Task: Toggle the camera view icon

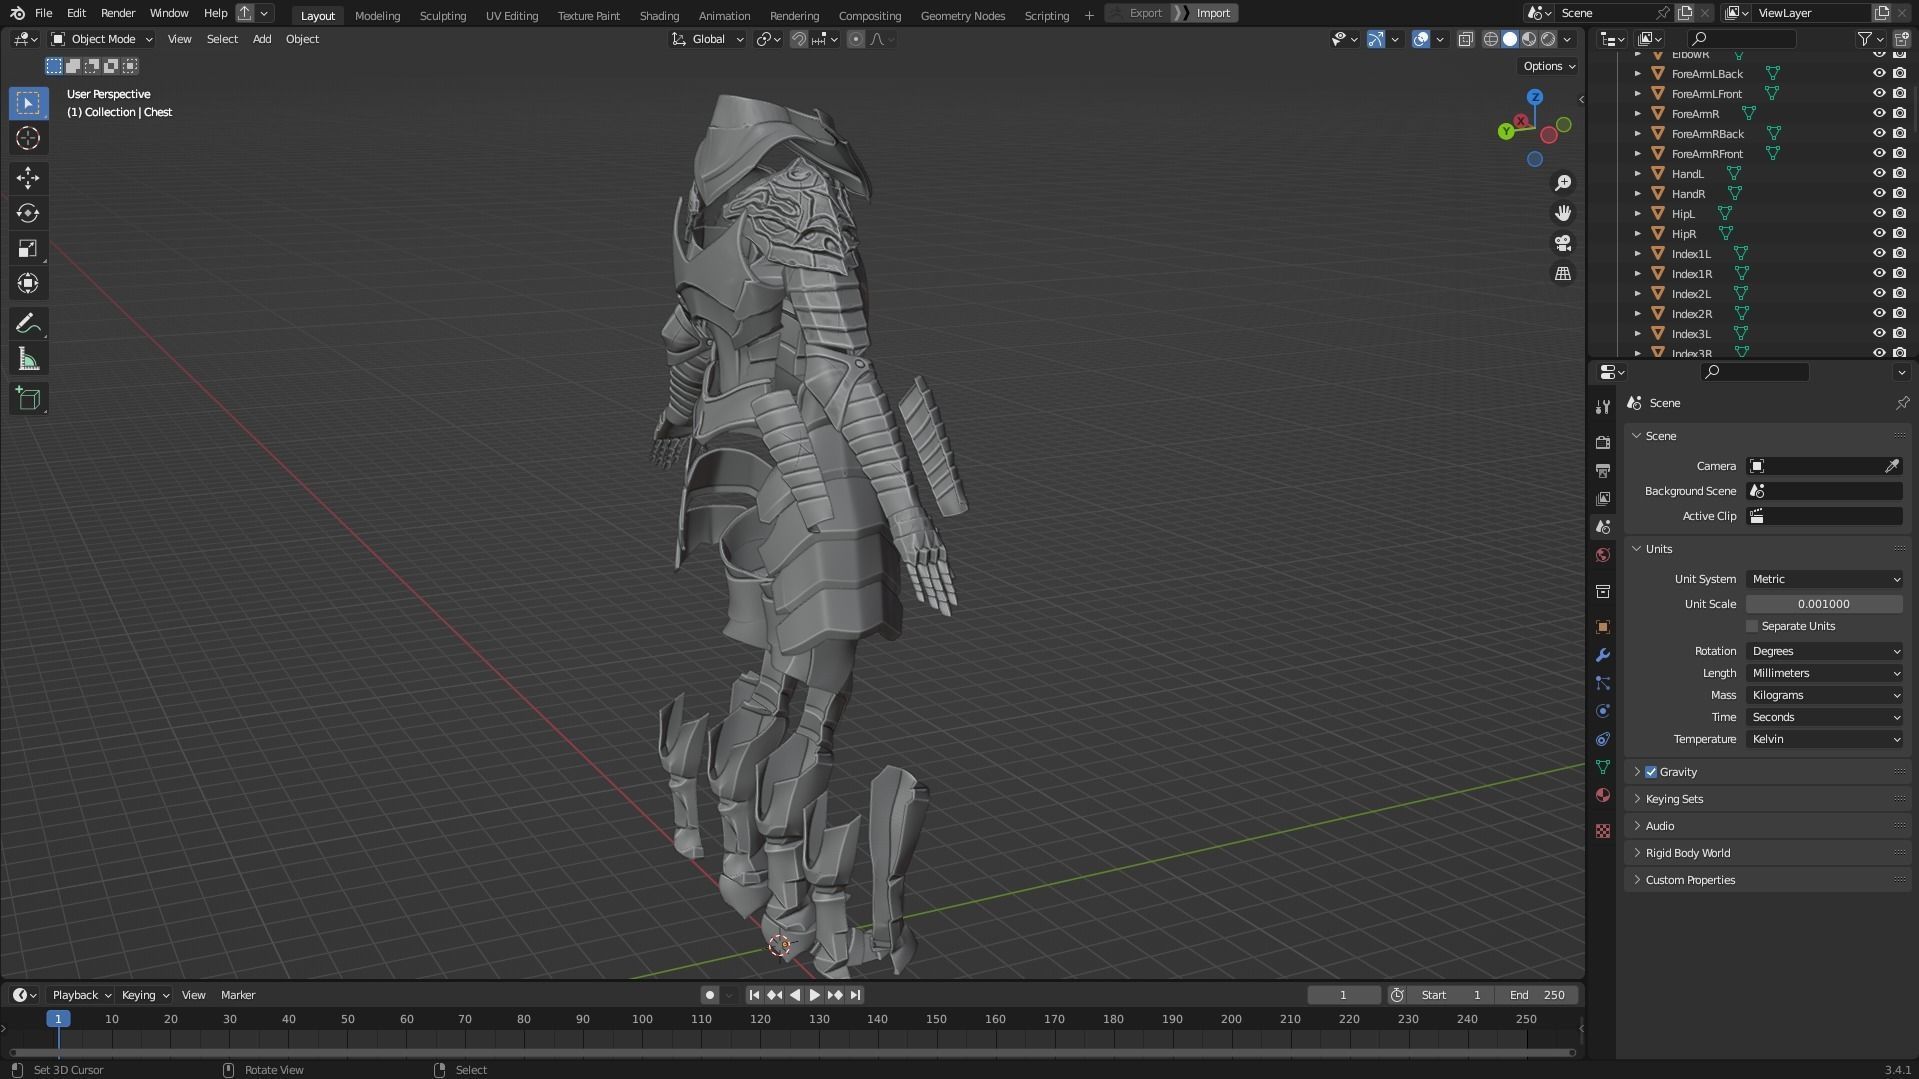Action: click(1563, 243)
